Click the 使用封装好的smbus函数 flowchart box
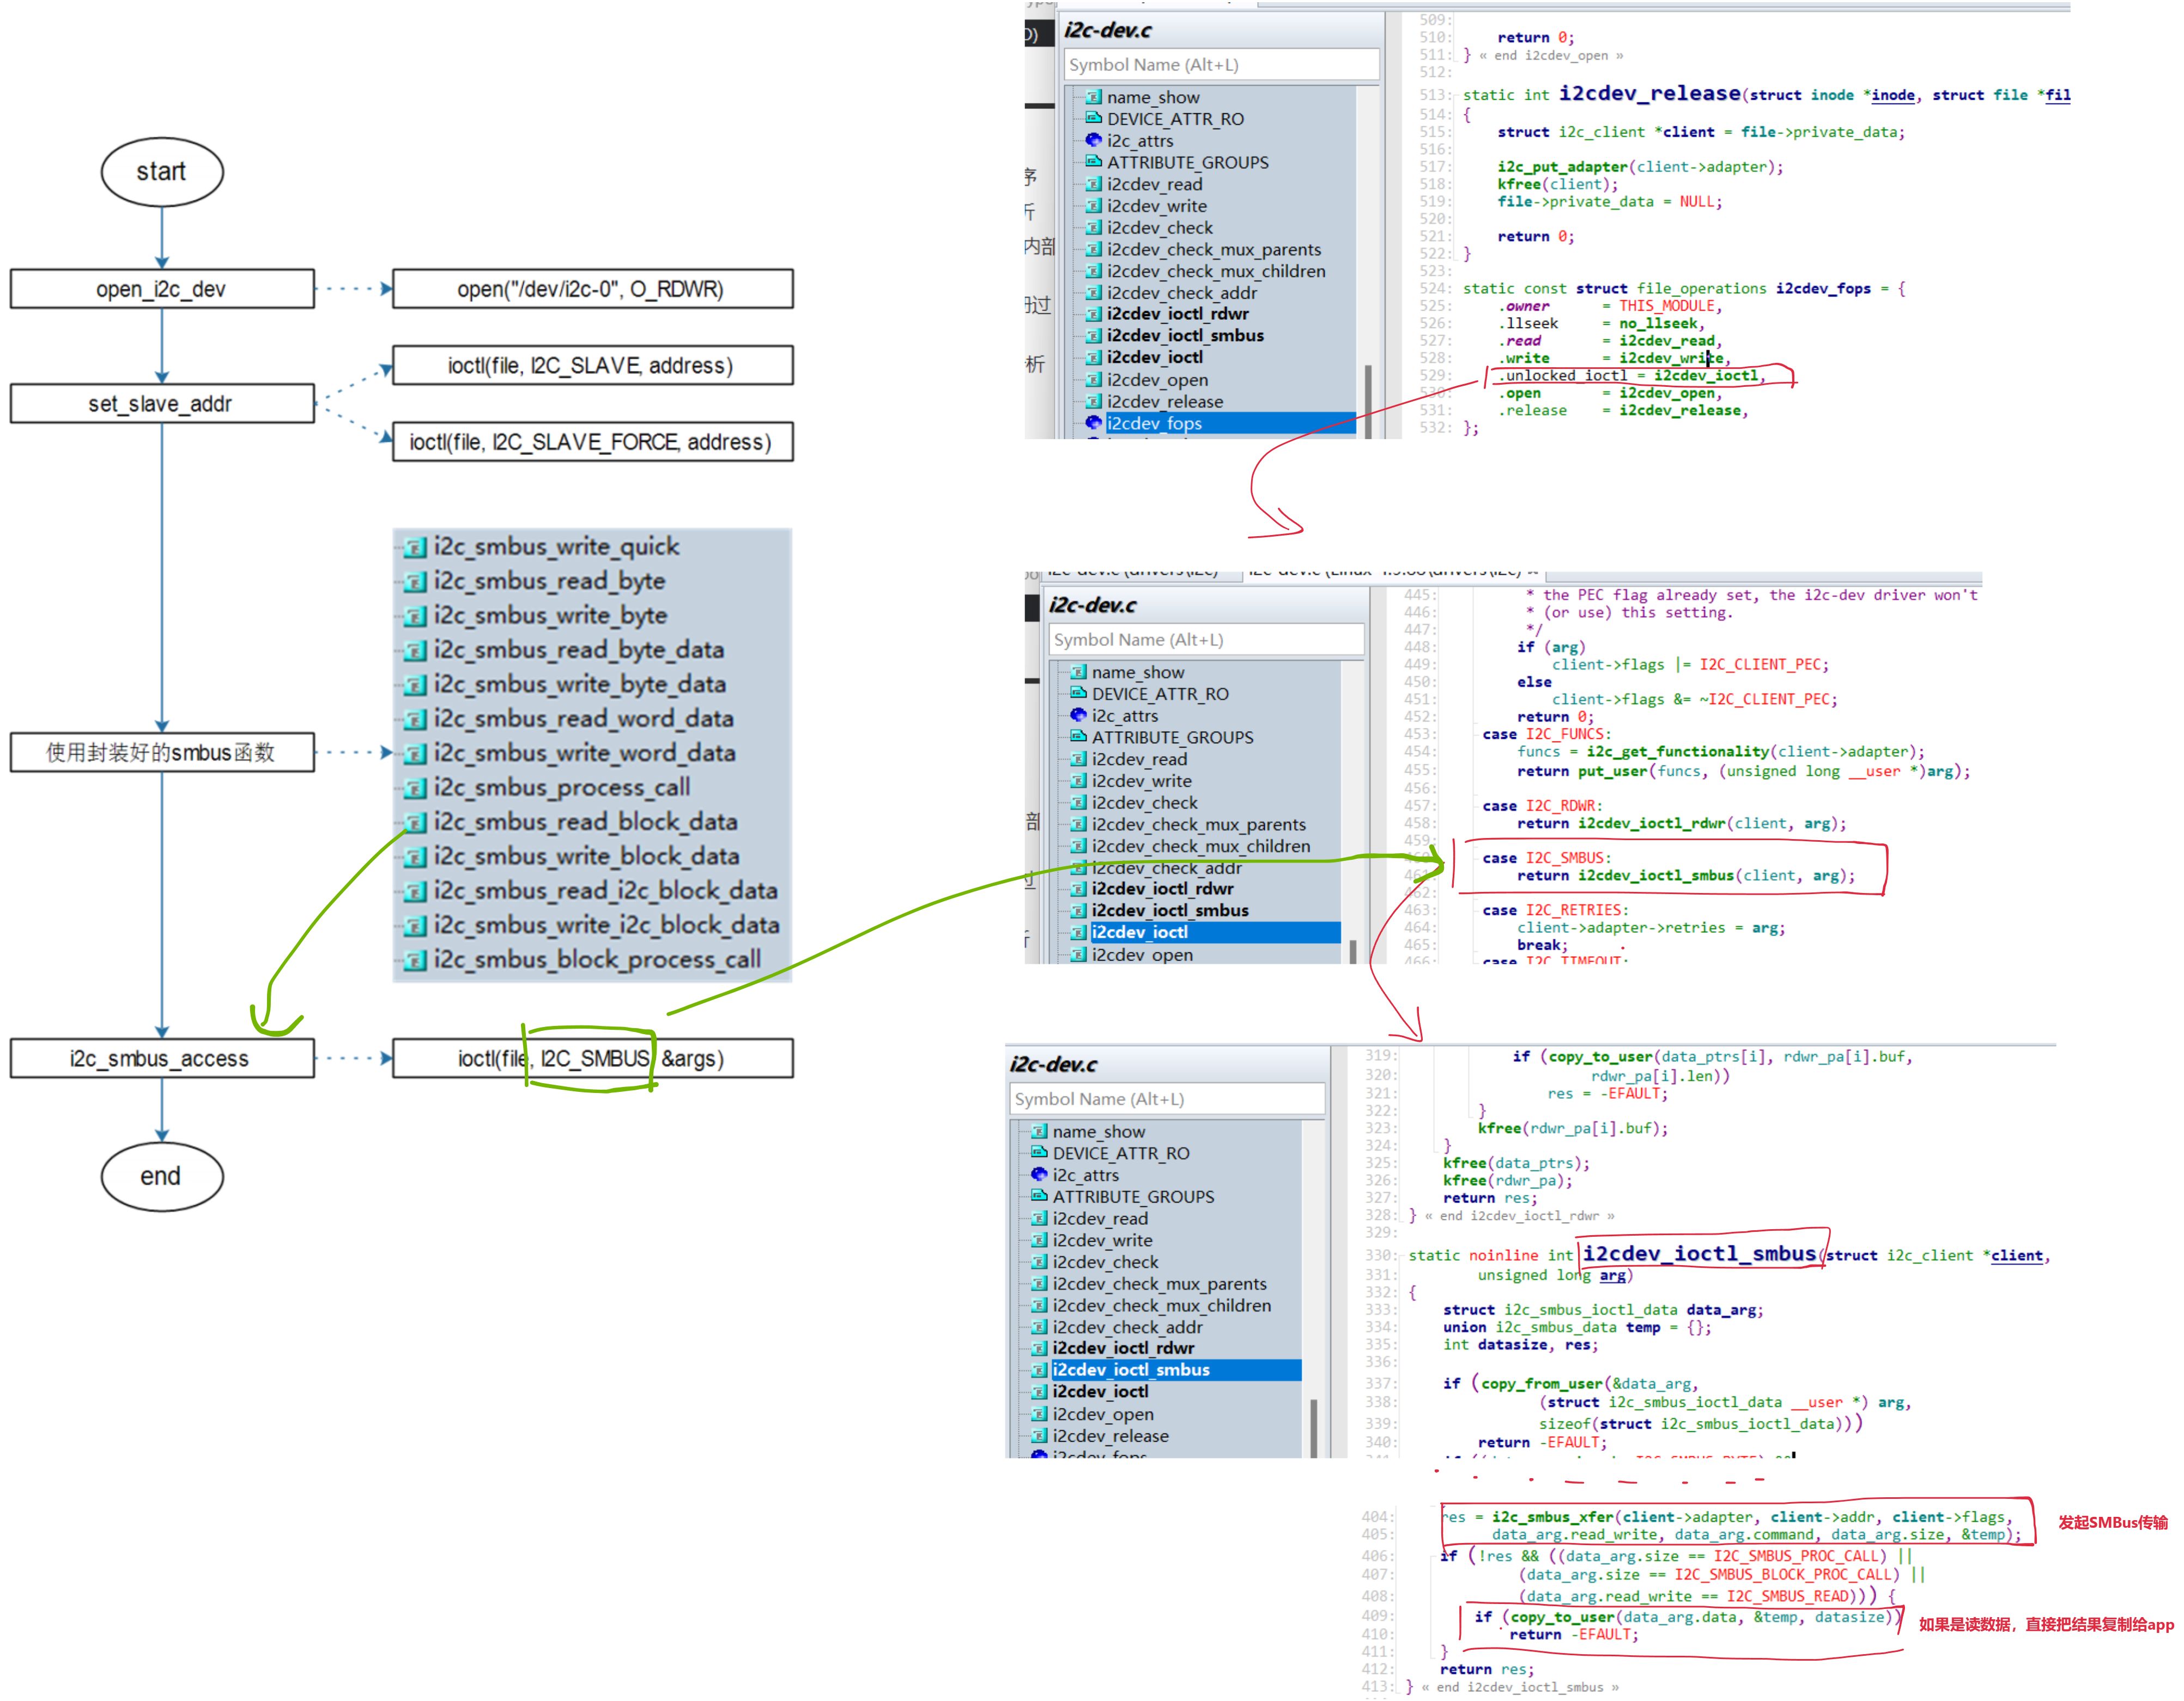Image resolution: width=2184 pixels, height=1701 pixels. tap(162, 753)
